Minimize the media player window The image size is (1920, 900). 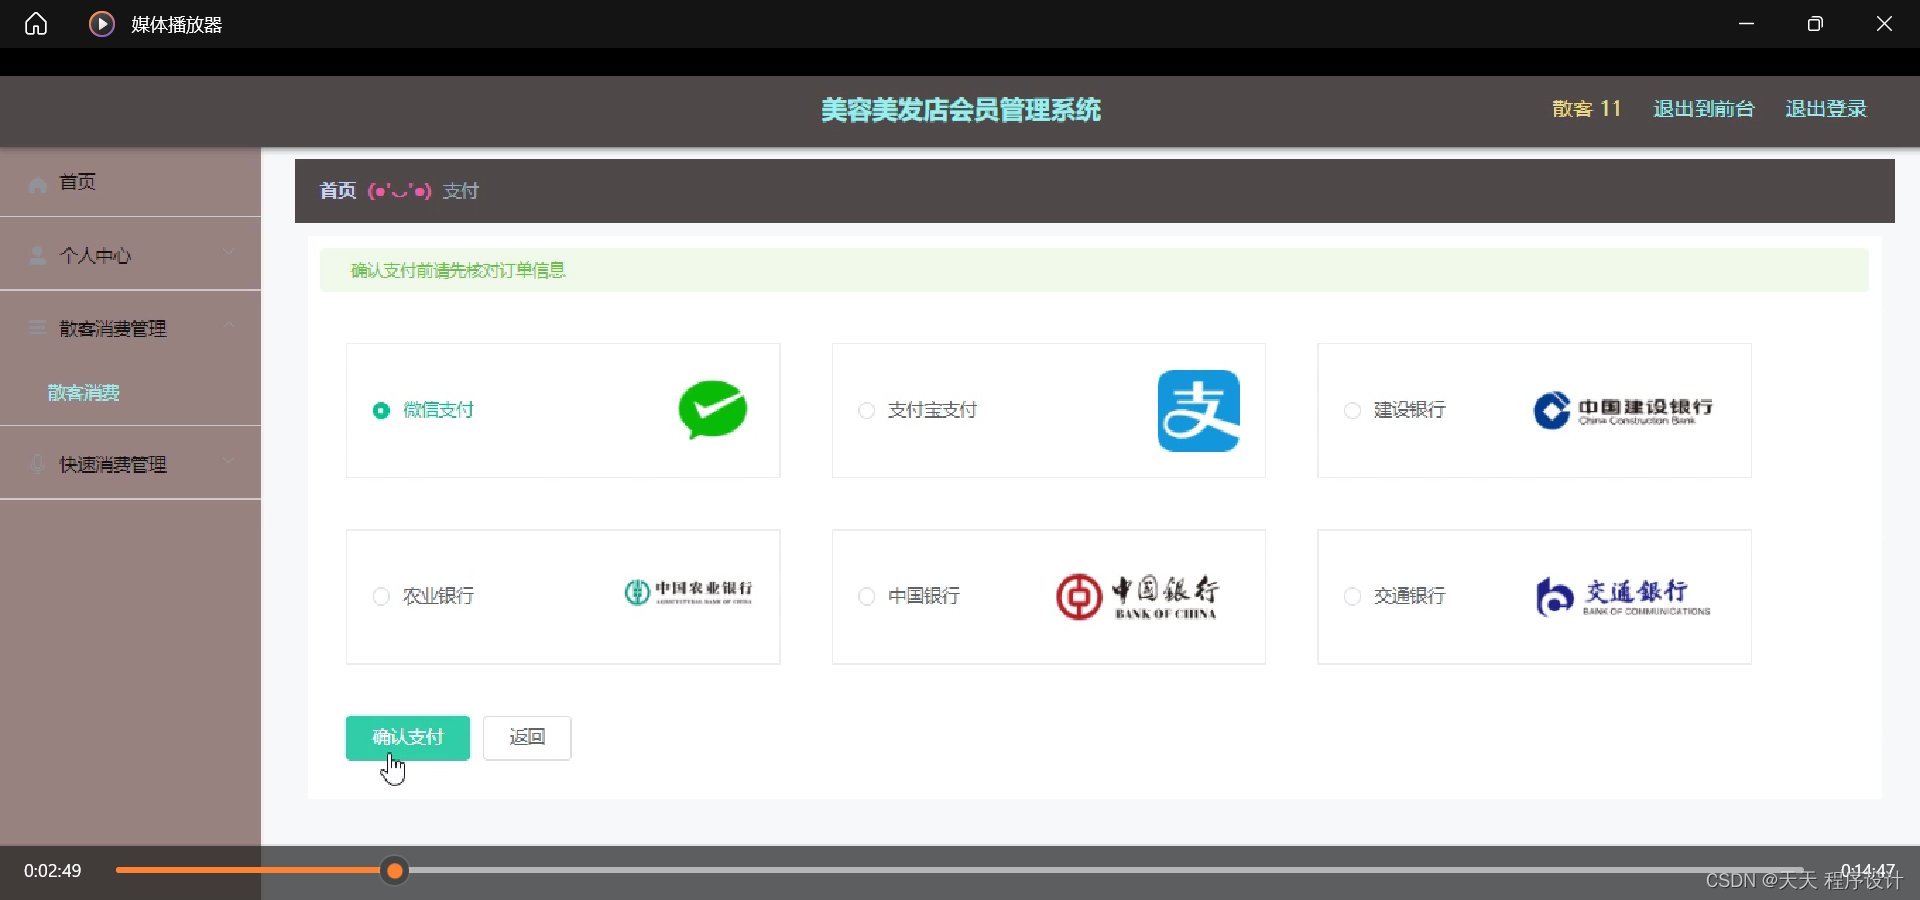[1747, 24]
